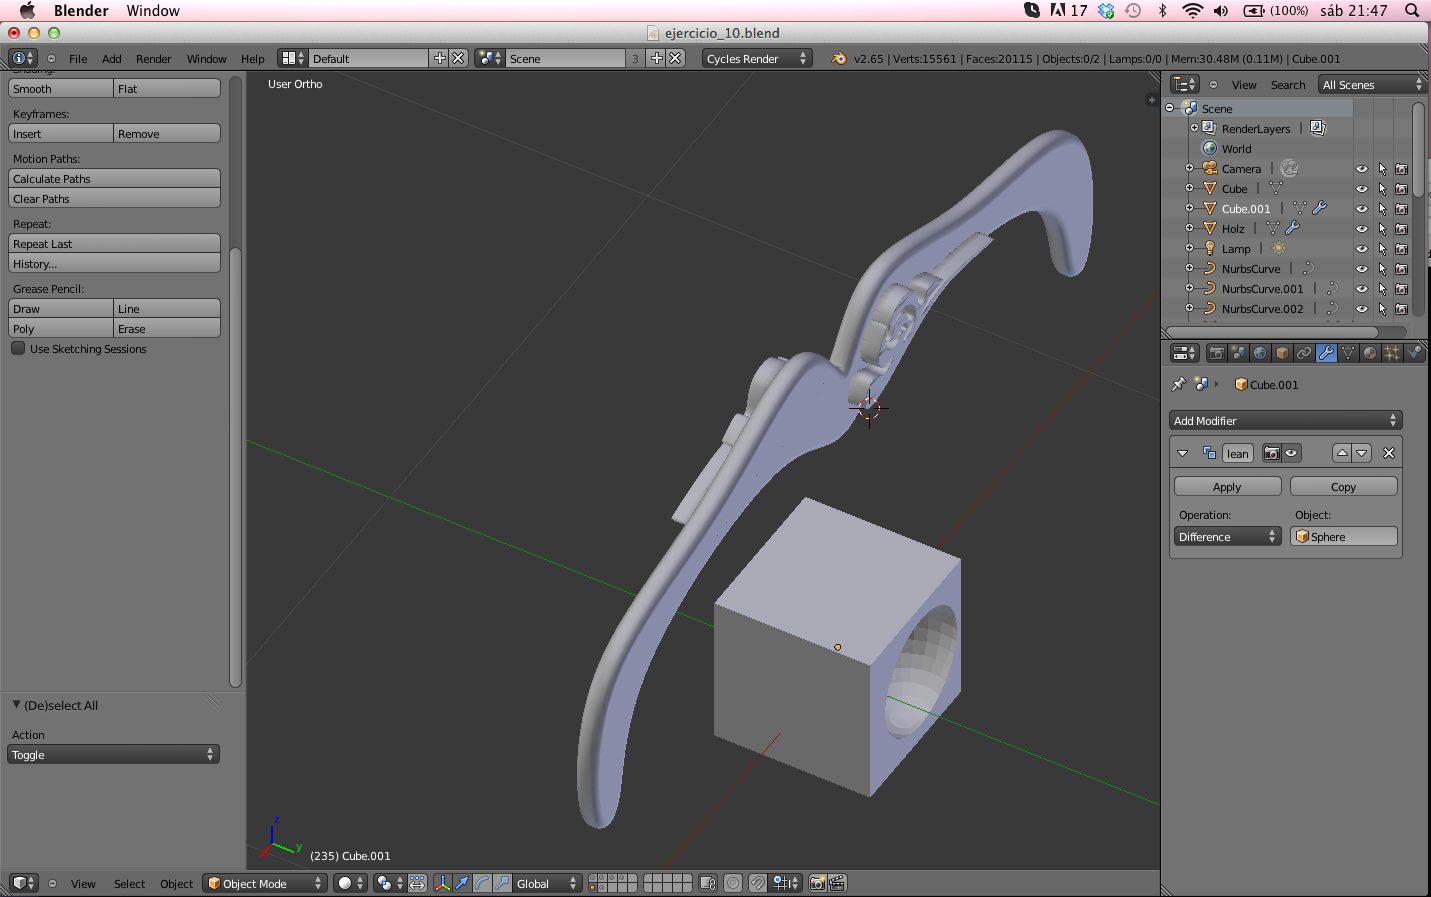
Task: Click the Calculate Paths button
Action: [x=114, y=179]
